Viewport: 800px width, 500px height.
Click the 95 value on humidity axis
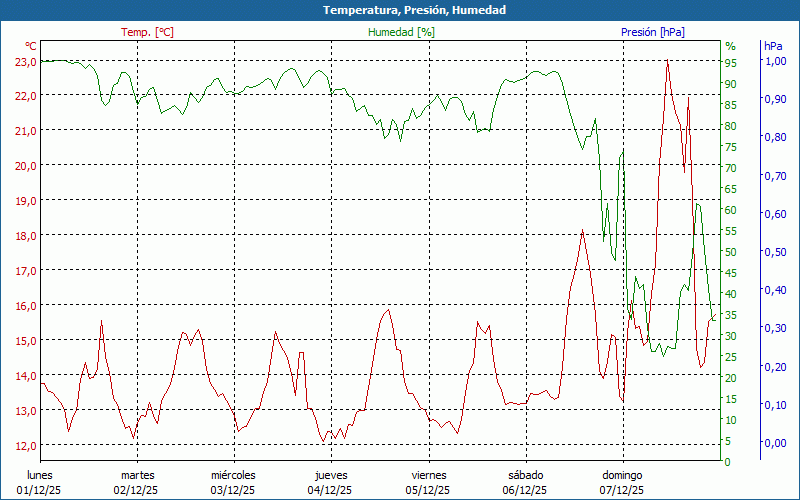click(730, 62)
